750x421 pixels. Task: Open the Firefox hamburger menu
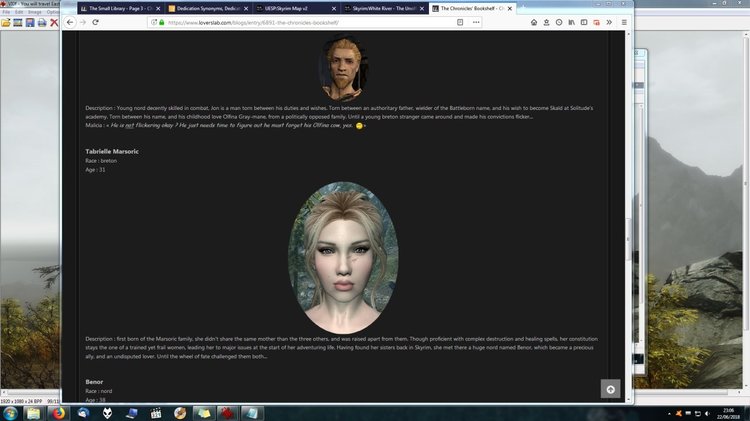[624, 22]
